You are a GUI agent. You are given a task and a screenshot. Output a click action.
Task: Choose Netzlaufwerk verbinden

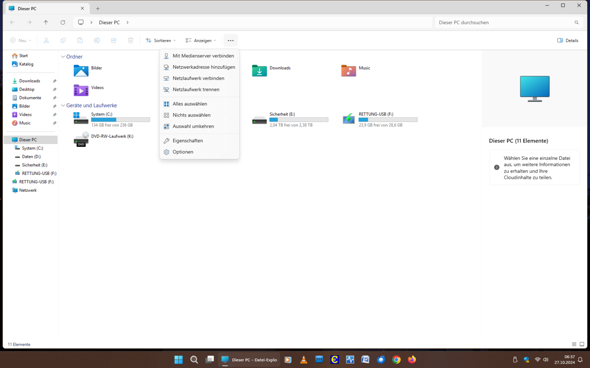(x=199, y=78)
